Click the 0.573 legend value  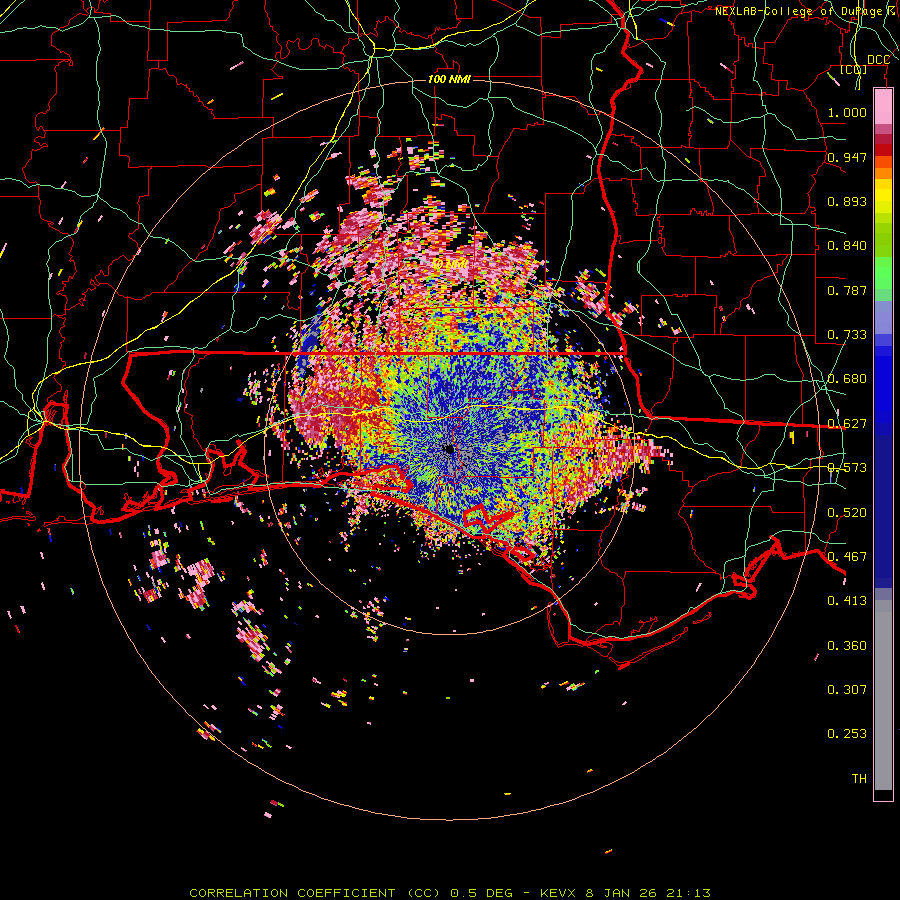tap(847, 468)
